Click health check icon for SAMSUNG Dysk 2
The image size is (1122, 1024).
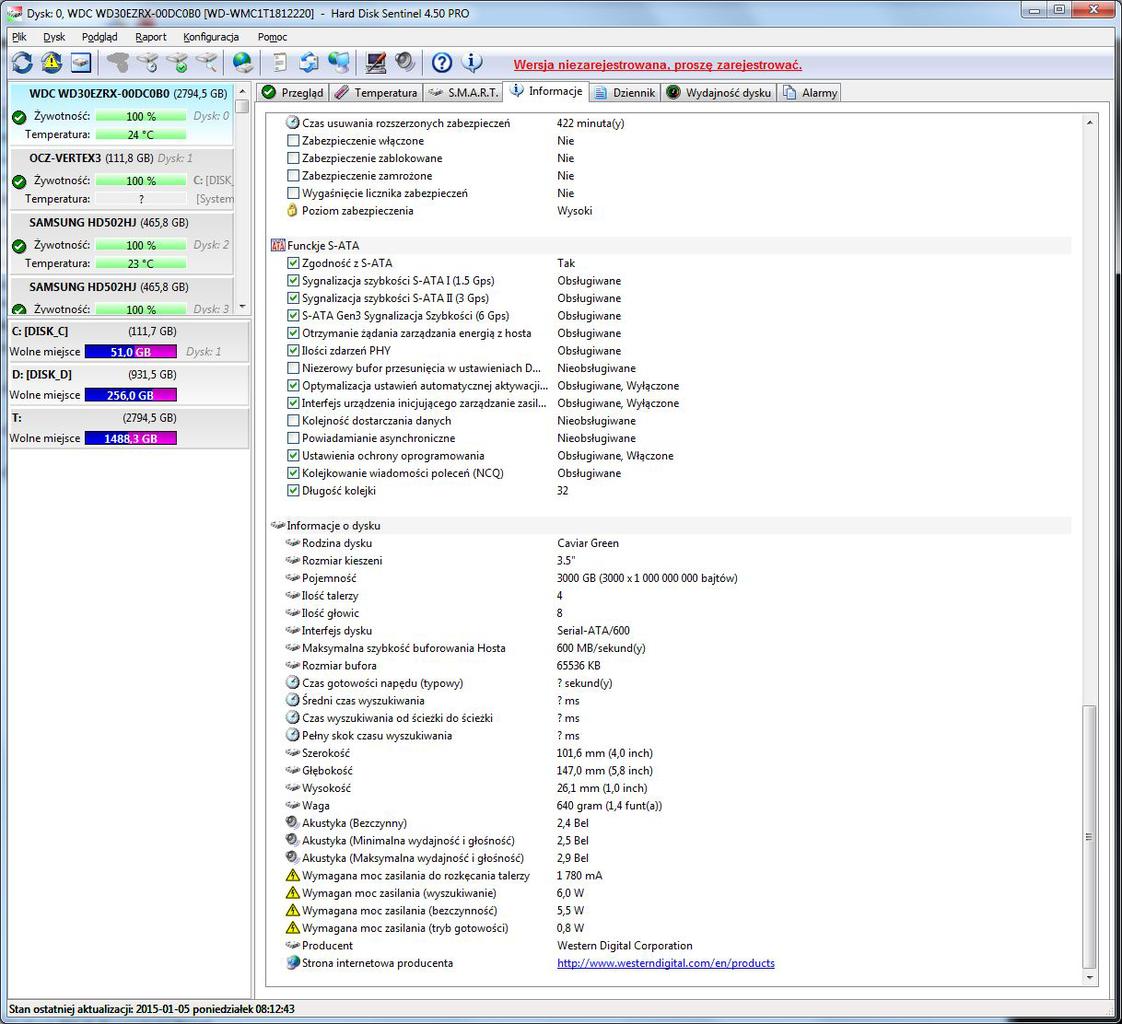coord(19,246)
